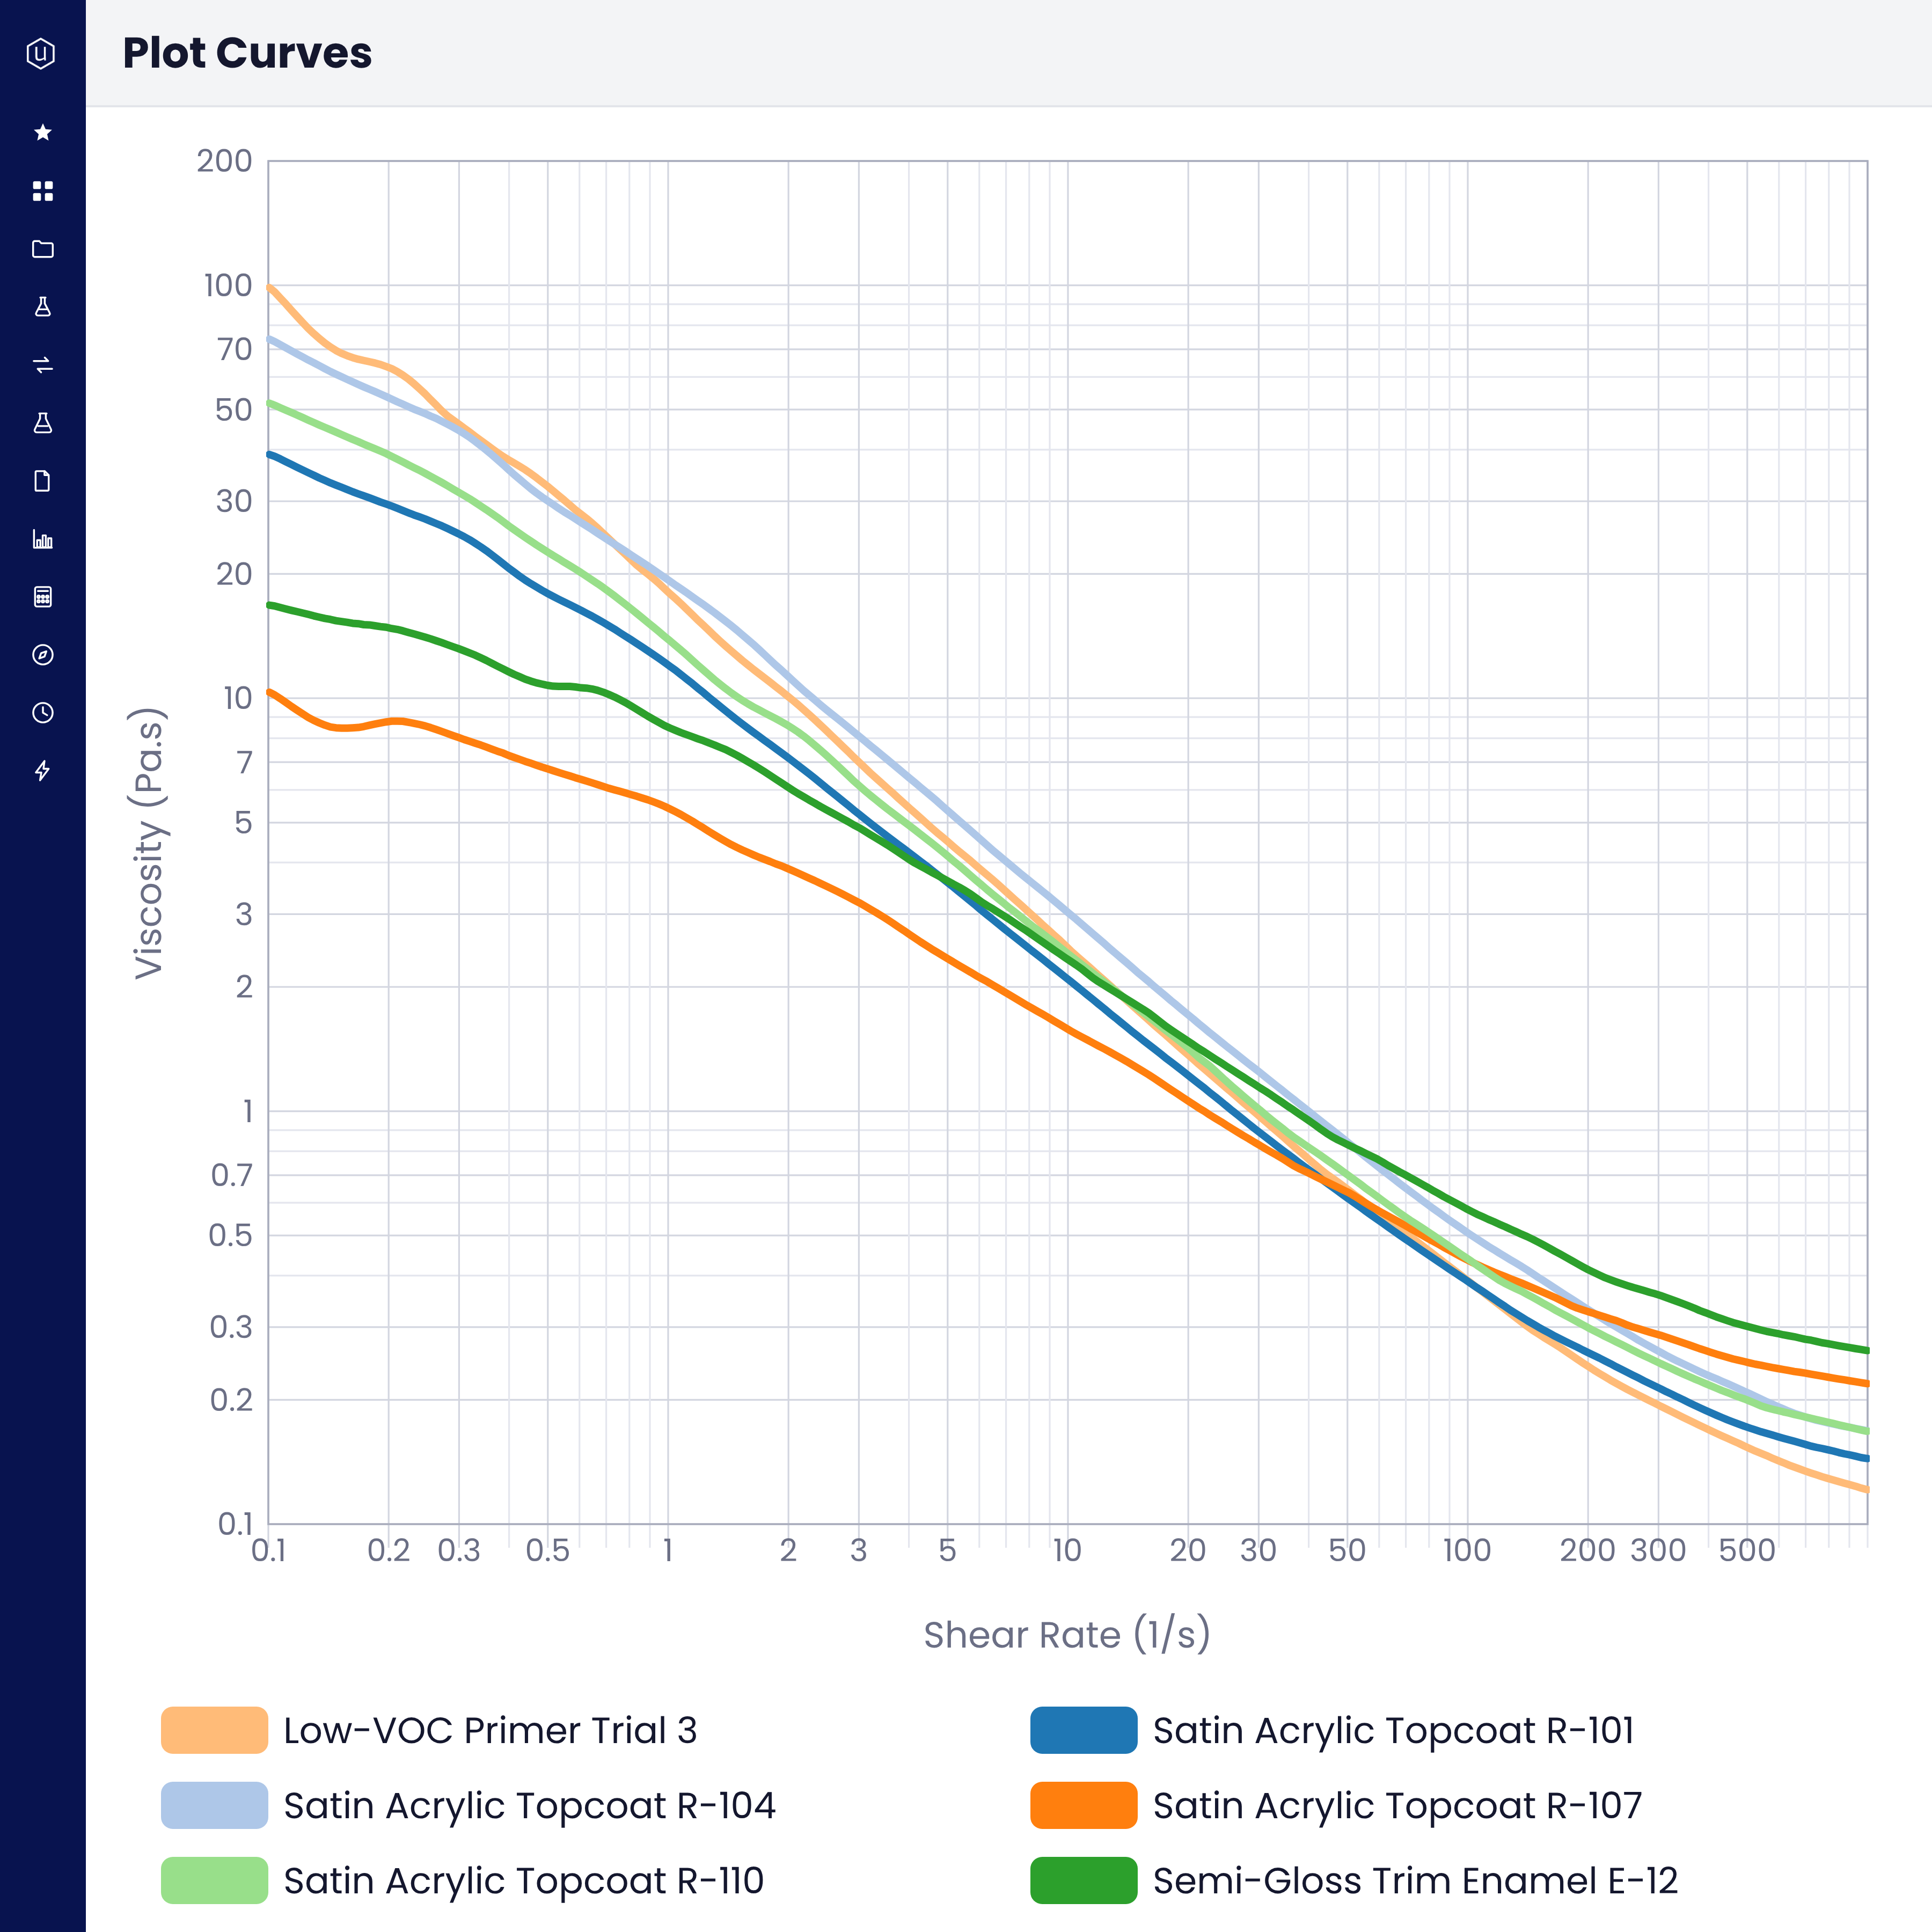The image size is (1932, 1932).
Task: Open the folder icon in sidebar
Action: 42,249
